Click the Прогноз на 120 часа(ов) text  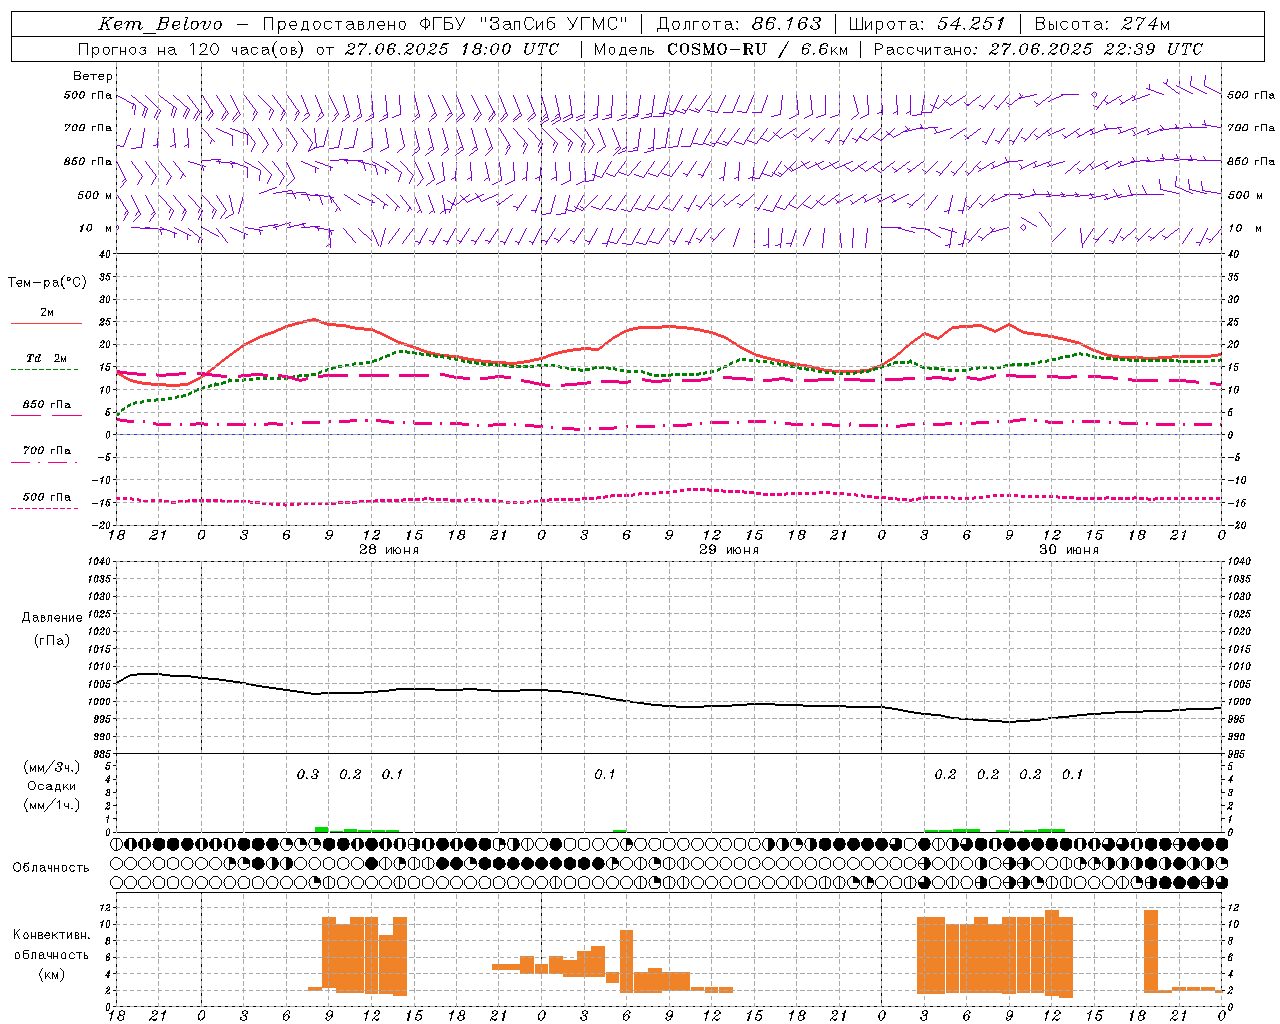tap(192, 49)
